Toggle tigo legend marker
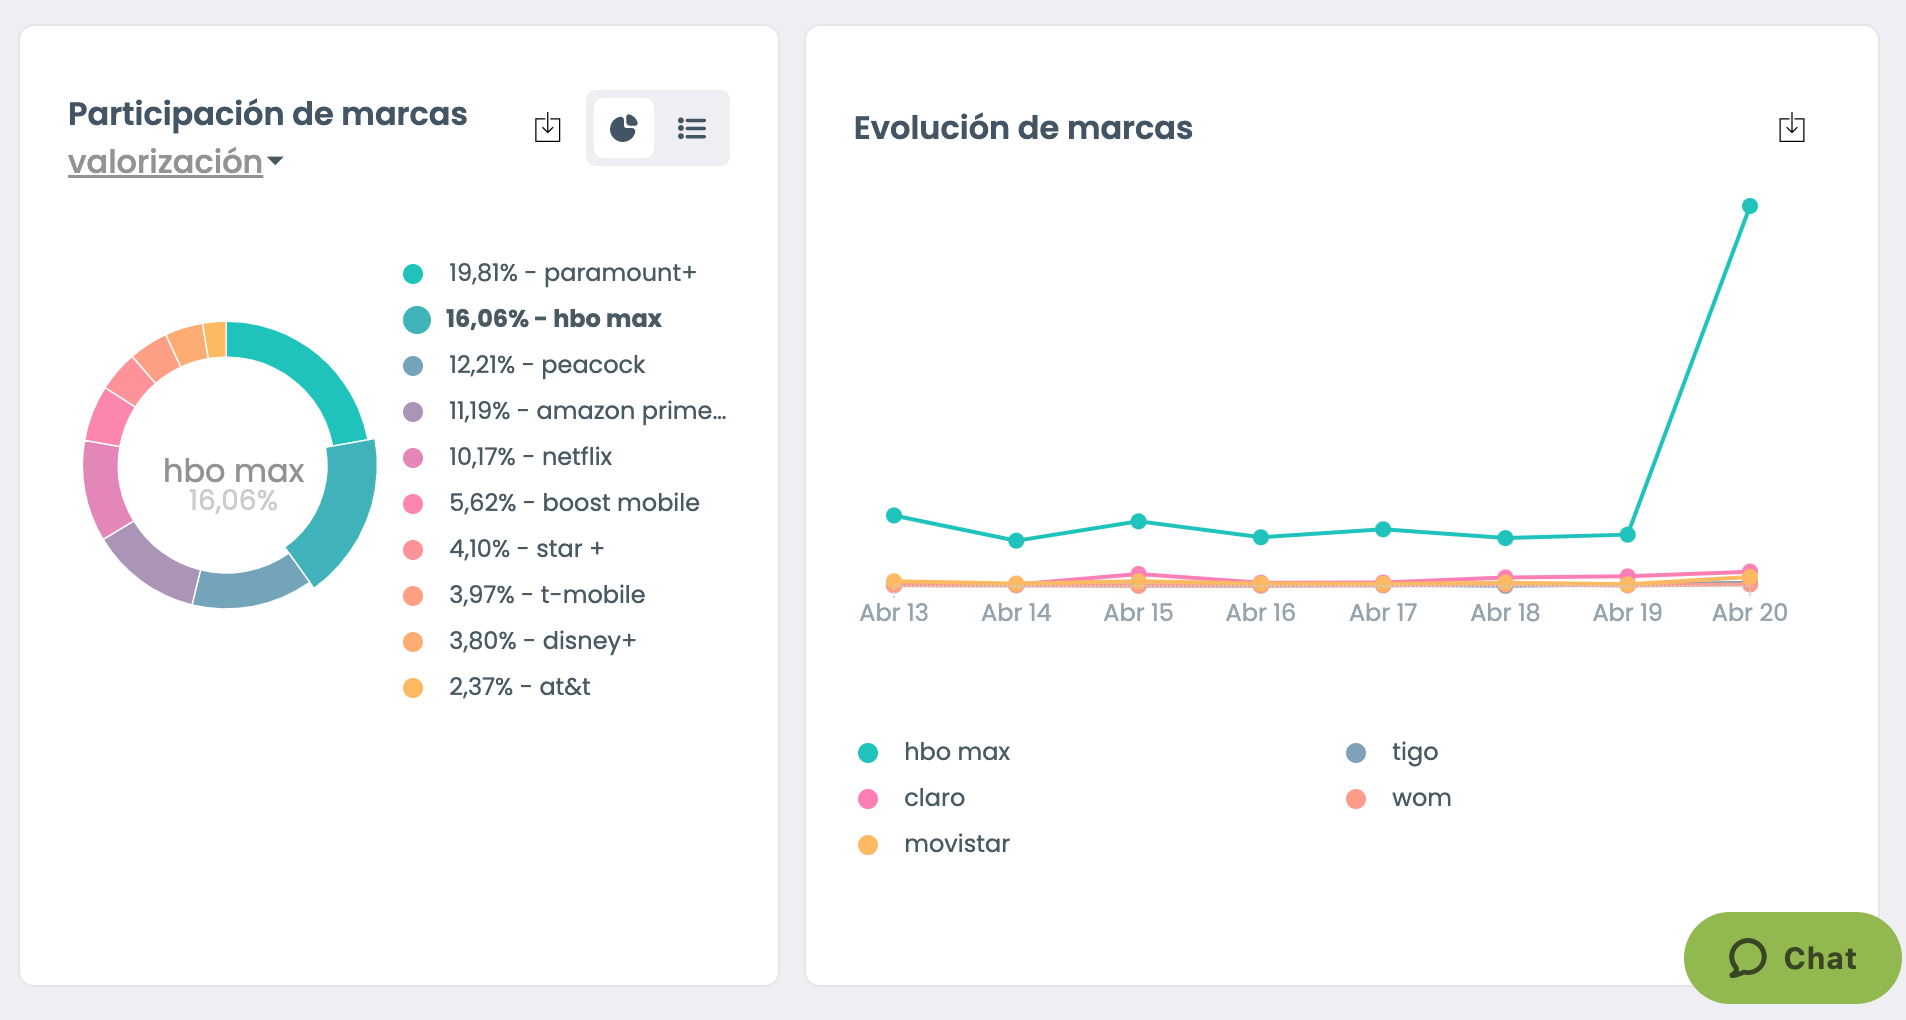Image resolution: width=1906 pixels, height=1020 pixels. 1356,753
